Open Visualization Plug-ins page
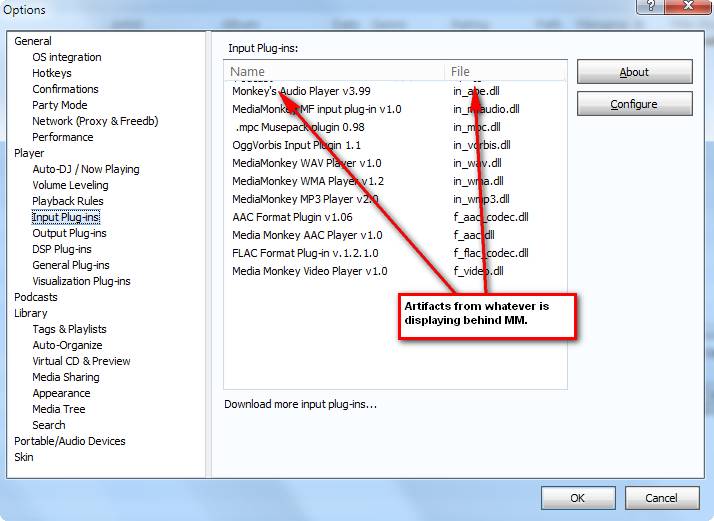 click(81, 281)
